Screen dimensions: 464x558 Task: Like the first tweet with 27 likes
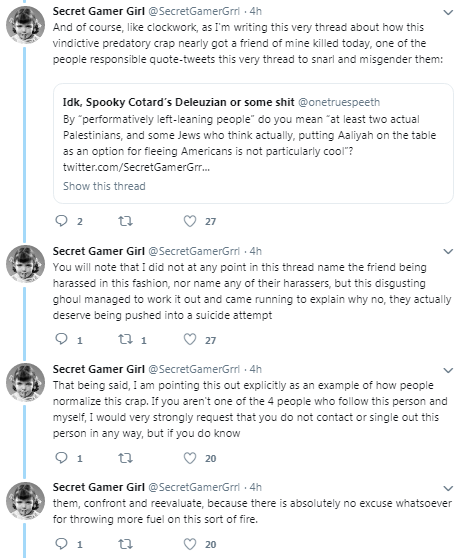[x=190, y=221]
